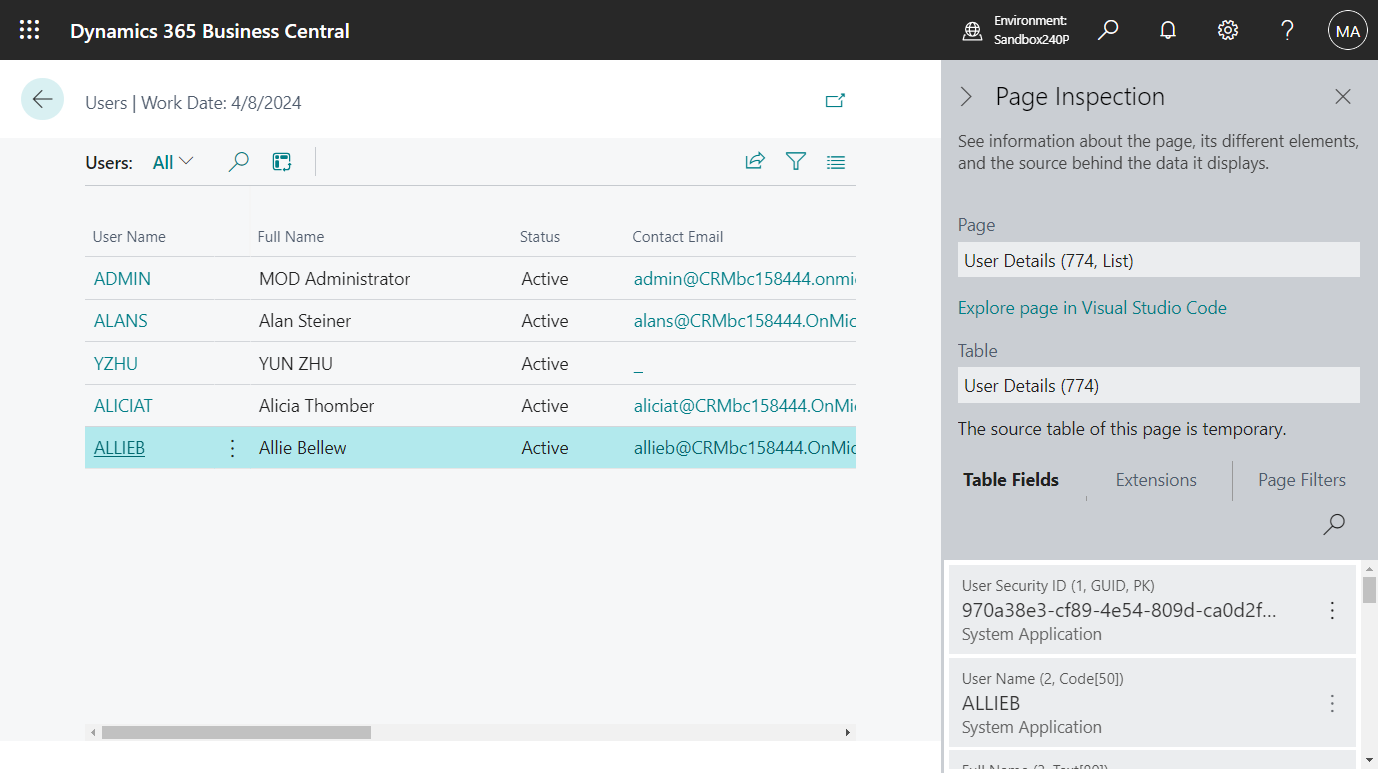
Task: Click the MA account avatar
Action: 1347,30
